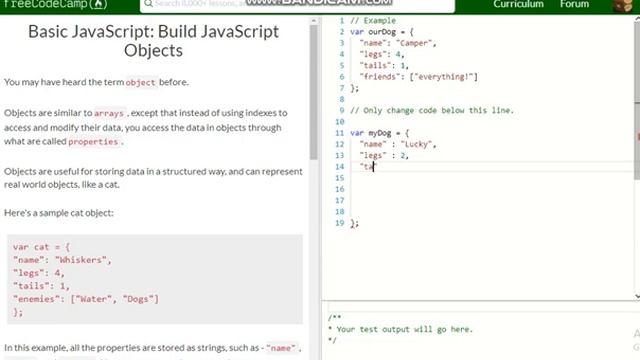
Task: Open the user profile avatar
Action: (x=622, y=5)
